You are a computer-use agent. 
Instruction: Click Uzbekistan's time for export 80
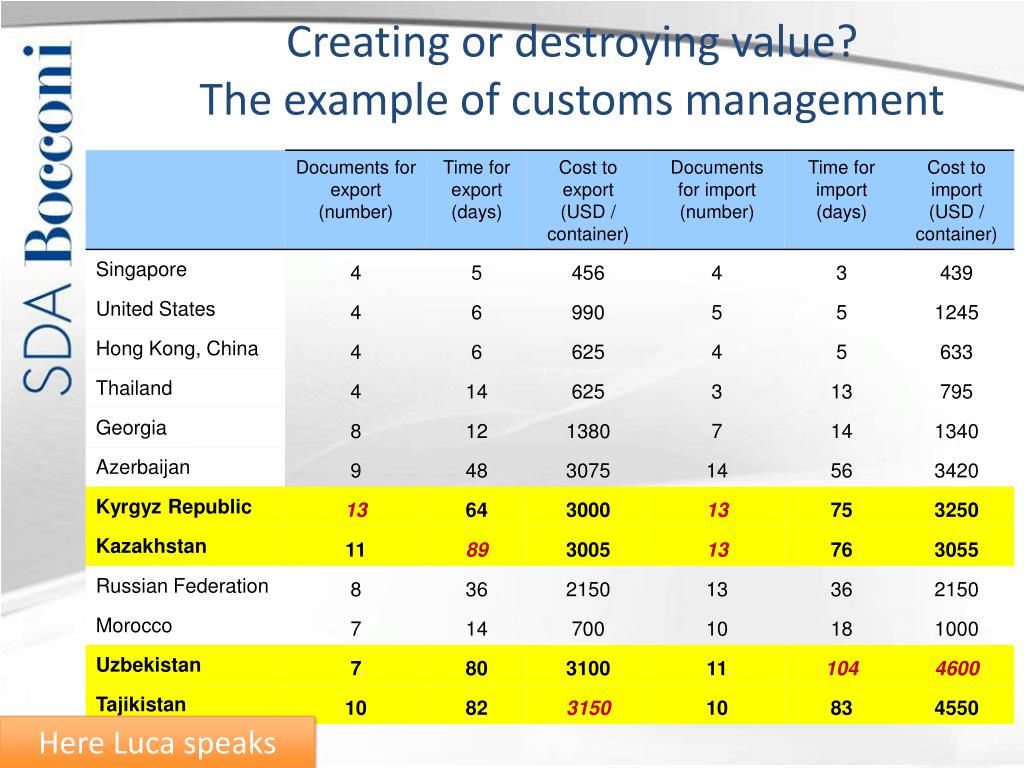[476, 669]
